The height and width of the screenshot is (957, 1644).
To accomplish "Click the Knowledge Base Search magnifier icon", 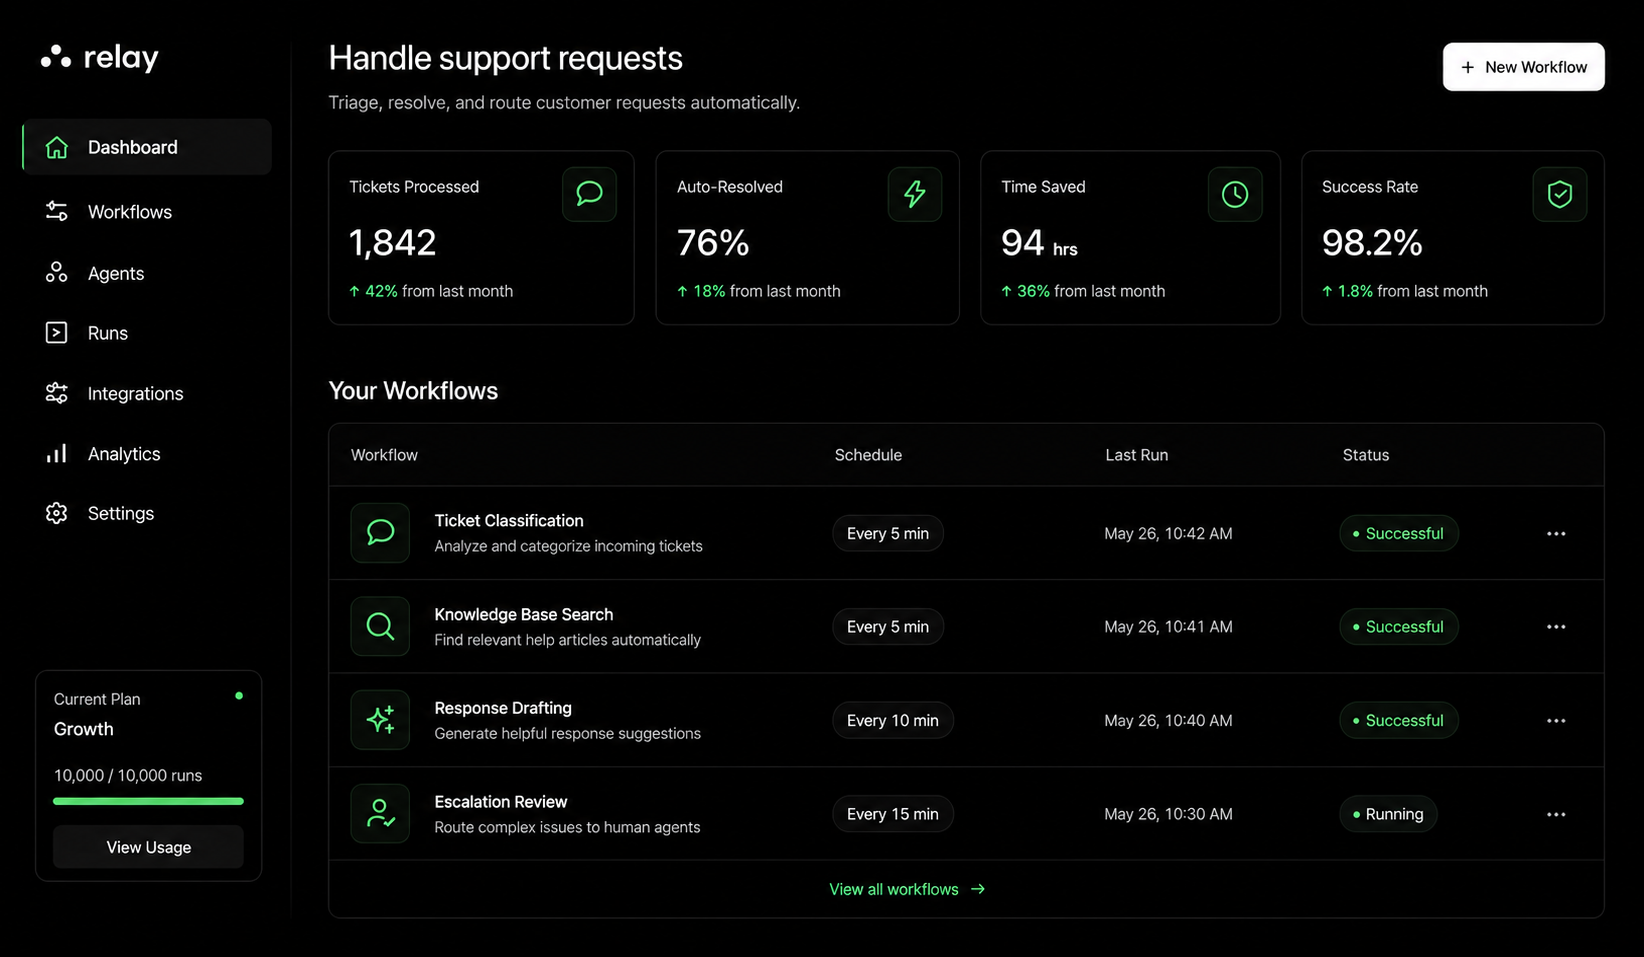I will coord(380,626).
